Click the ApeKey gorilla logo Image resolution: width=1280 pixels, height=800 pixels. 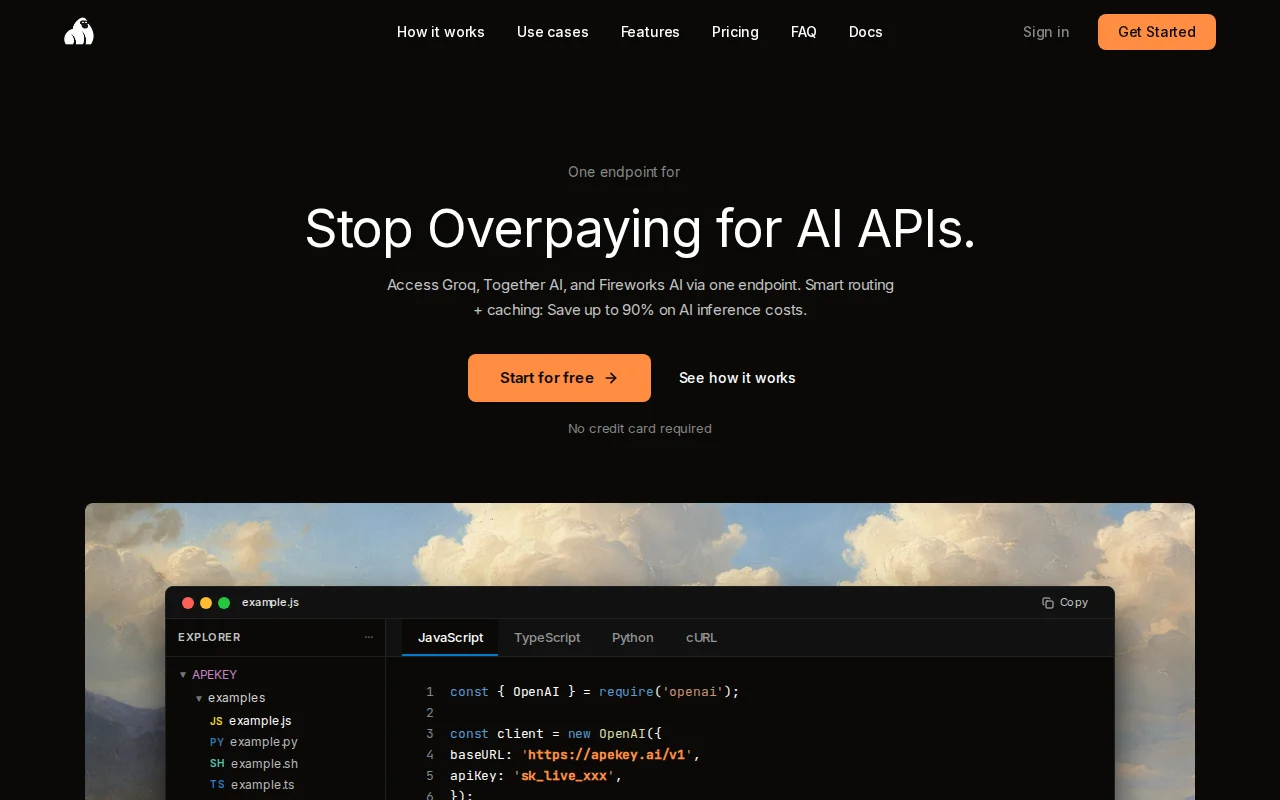tap(79, 32)
